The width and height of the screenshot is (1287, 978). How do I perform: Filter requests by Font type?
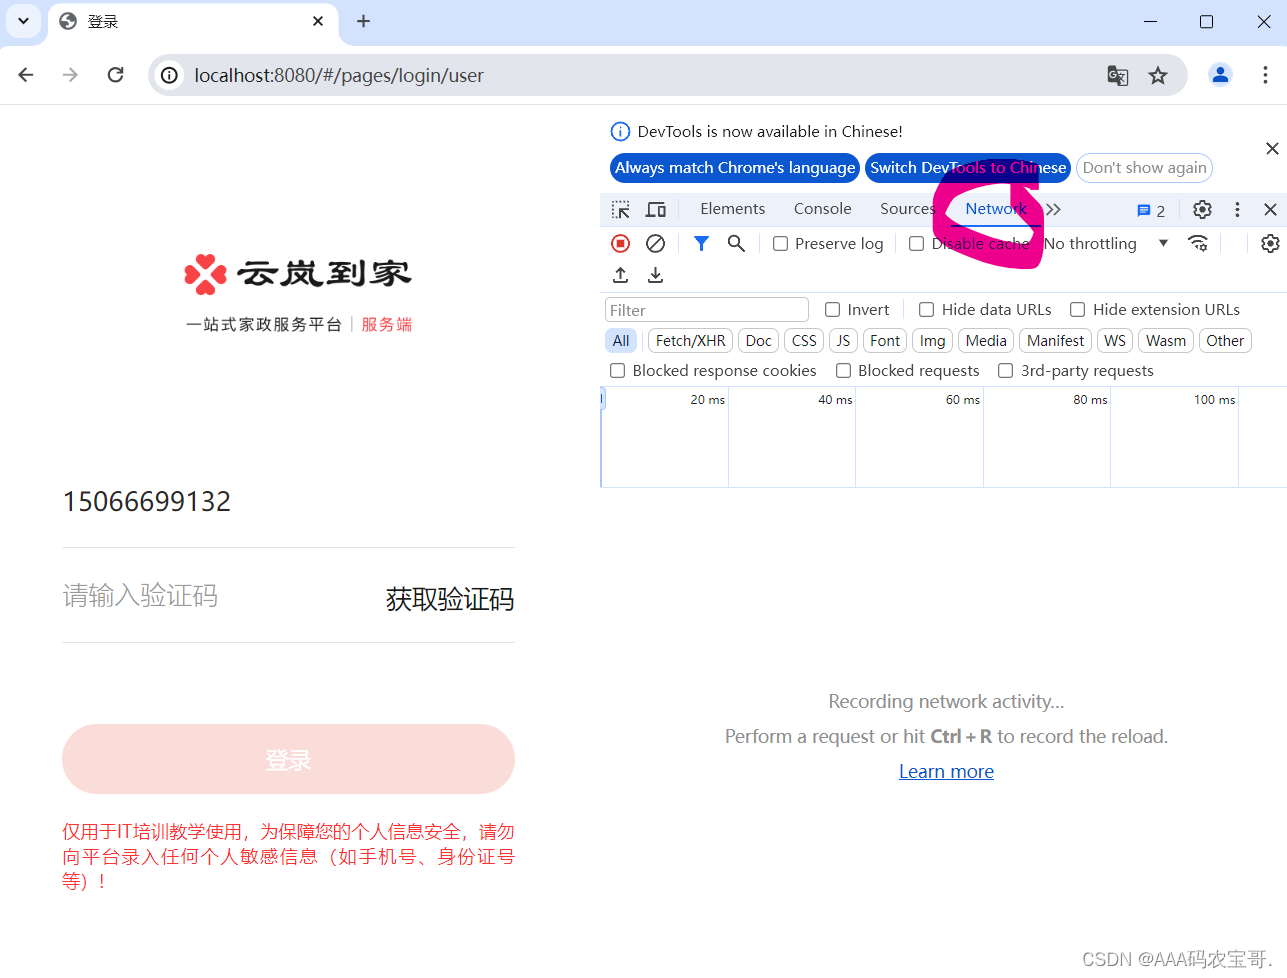pos(885,341)
